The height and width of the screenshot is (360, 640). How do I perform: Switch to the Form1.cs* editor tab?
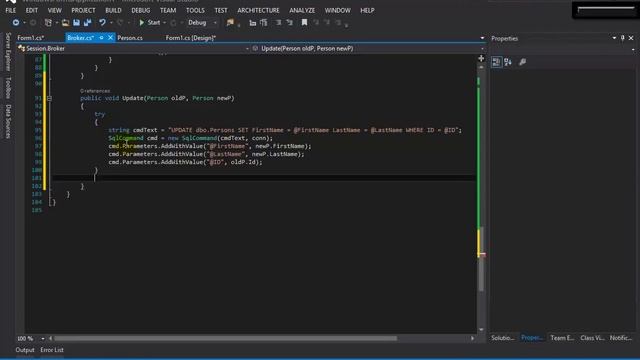(x=31, y=38)
